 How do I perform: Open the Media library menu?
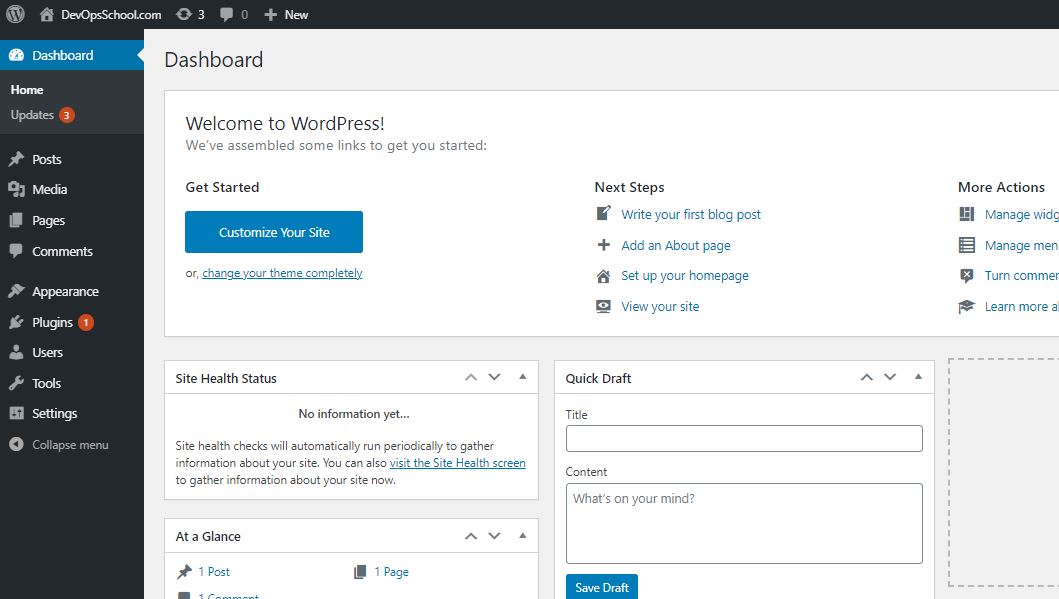49,189
